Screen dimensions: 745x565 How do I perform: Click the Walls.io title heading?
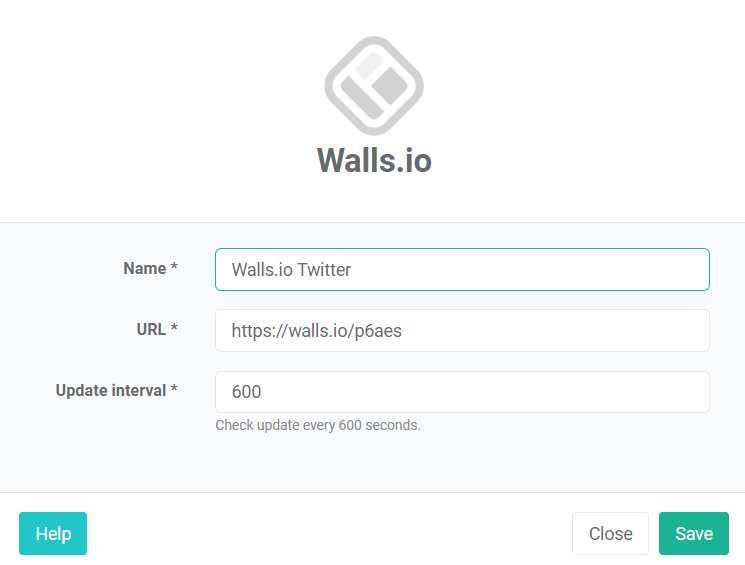pos(374,160)
